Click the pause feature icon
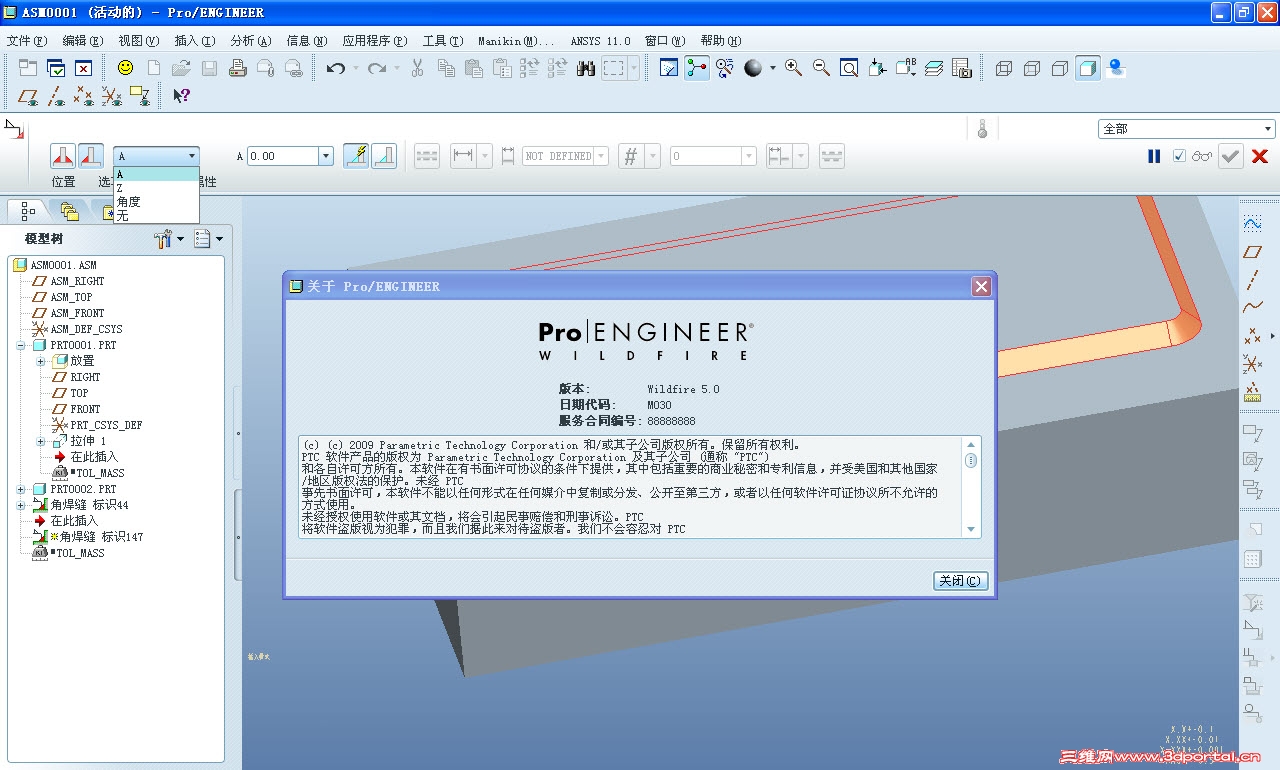Viewport: 1280px width, 770px height. 1154,156
